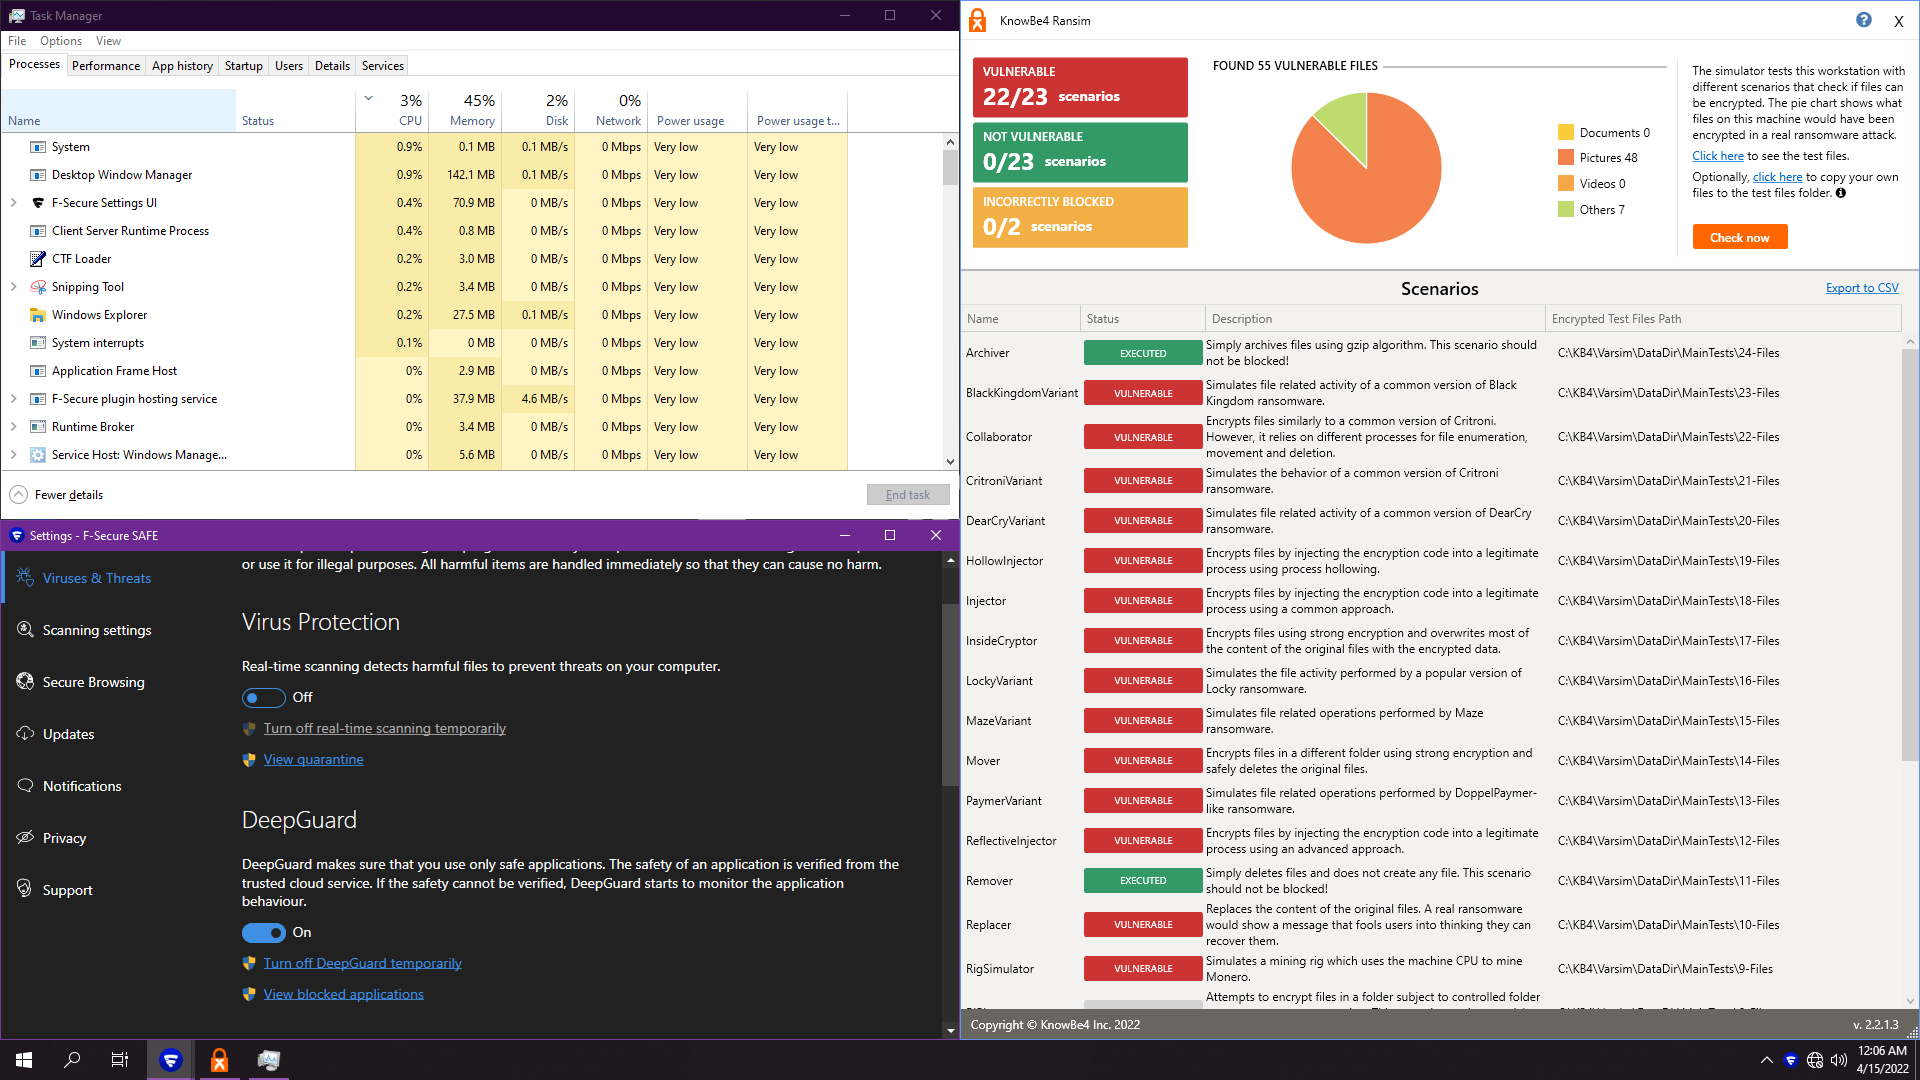1920x1080 pixels.
Task: Open Secure Browsing globe icon
Action: [25, 681]
